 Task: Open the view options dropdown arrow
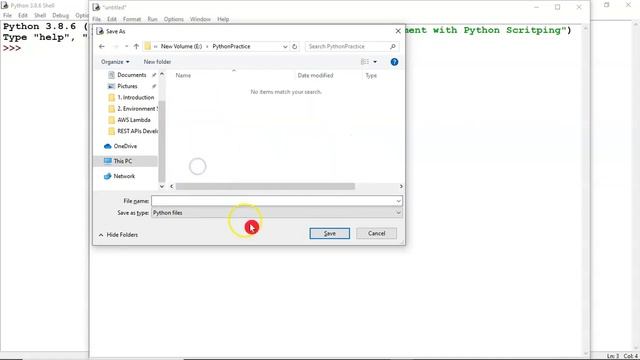pyautogui.click(x=375, y=62)
